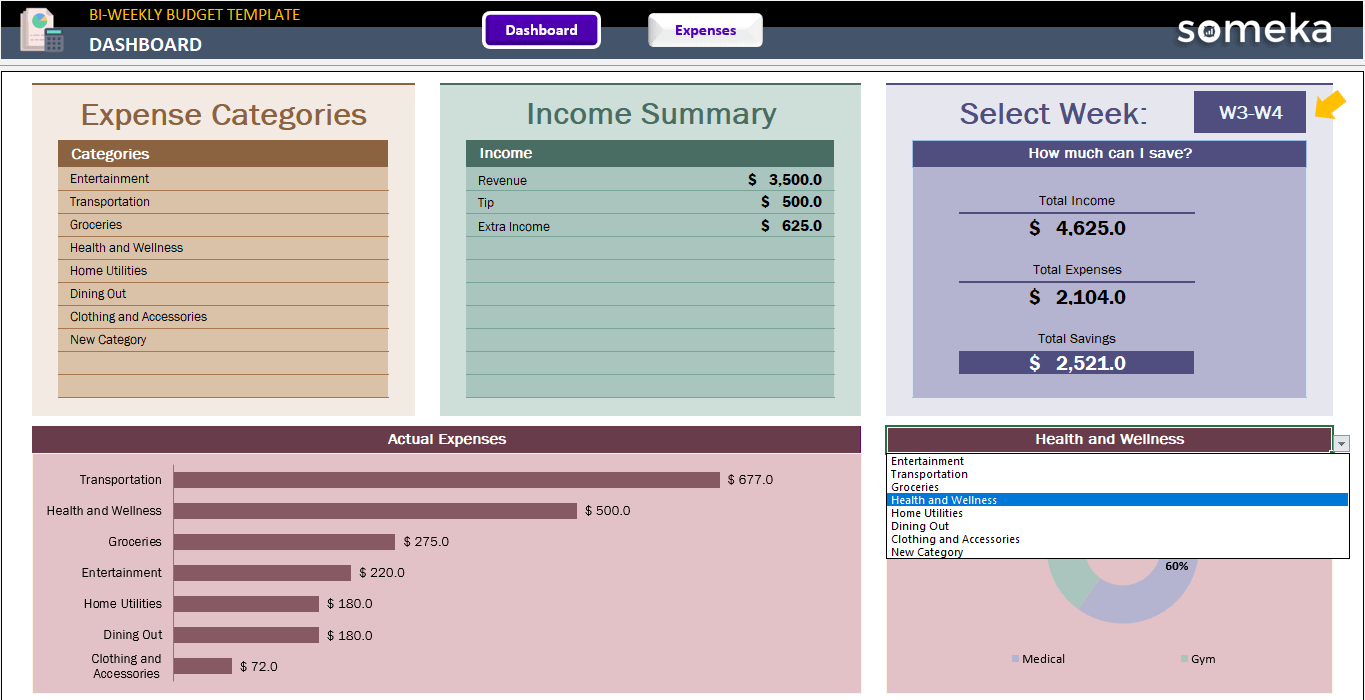The height and width of the screenshot is (700, 1365).
Task: Click the Total Savings amount
Action: pyautogui.click(x=1076, y=361)
